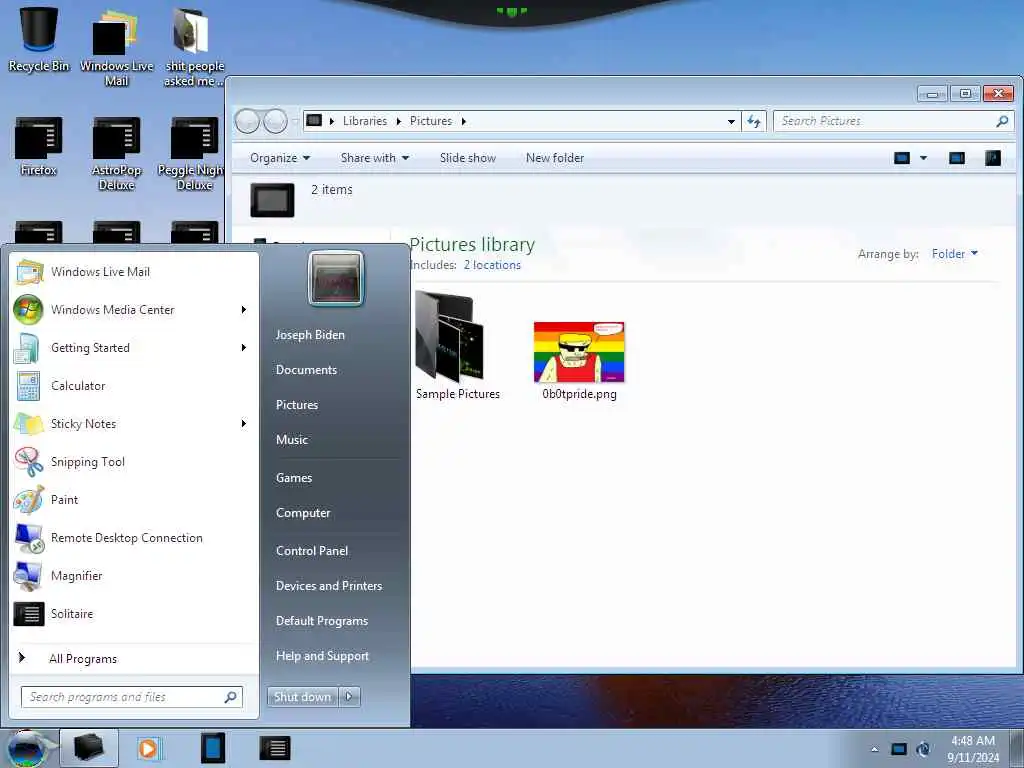The height and width of the screenshot is (768, 1024).
Task: Click the user account picture in Start menu
Action: (336, 278)
